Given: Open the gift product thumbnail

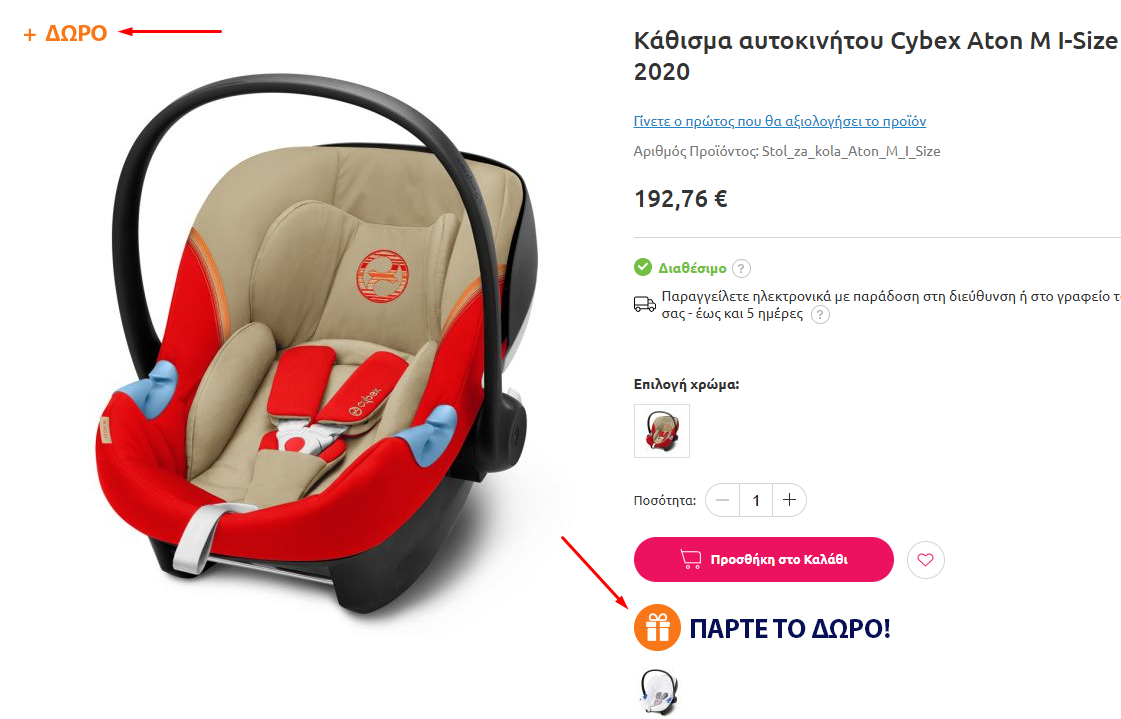Looking at the screenshot, I should click(x=657, y=691).
